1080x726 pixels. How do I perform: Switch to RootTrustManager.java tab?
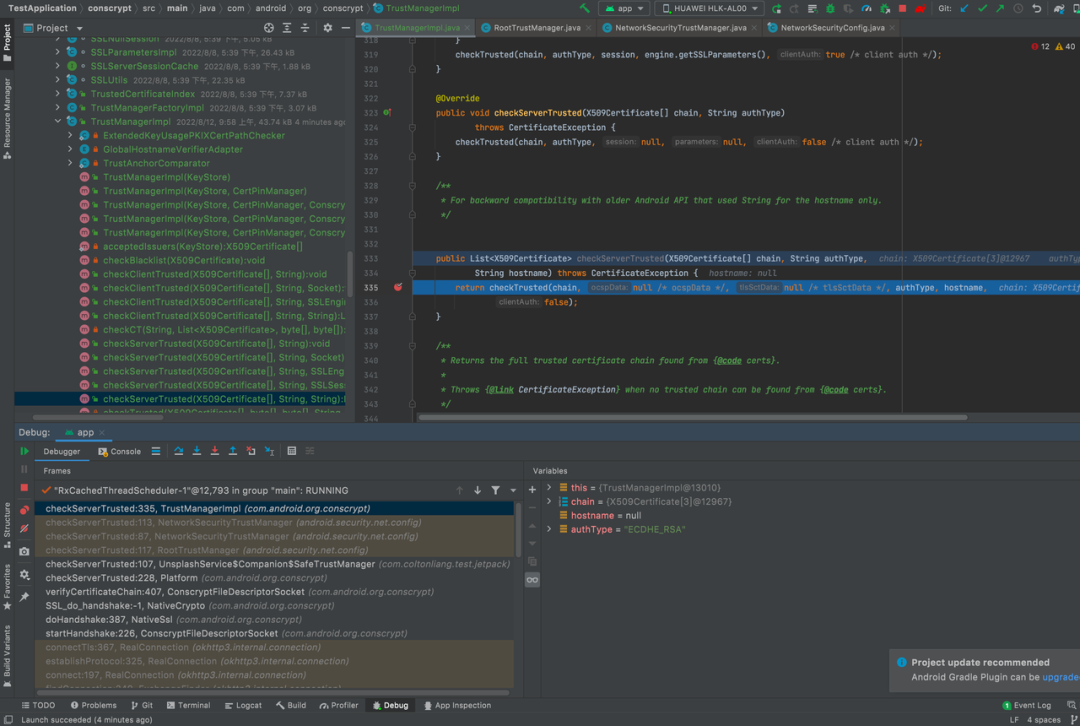click(537, 28)
